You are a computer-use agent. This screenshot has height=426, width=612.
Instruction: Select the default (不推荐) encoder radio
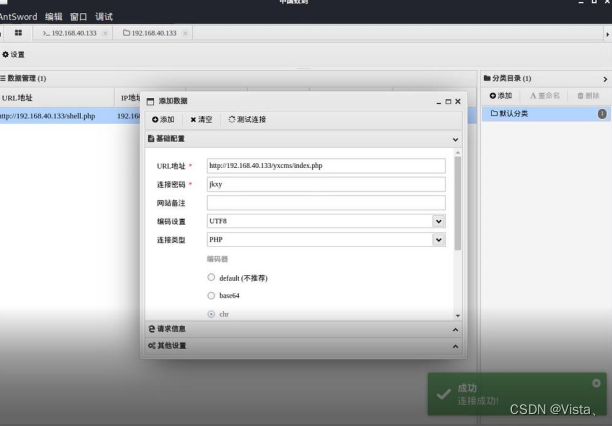click(x=211, y=277)
